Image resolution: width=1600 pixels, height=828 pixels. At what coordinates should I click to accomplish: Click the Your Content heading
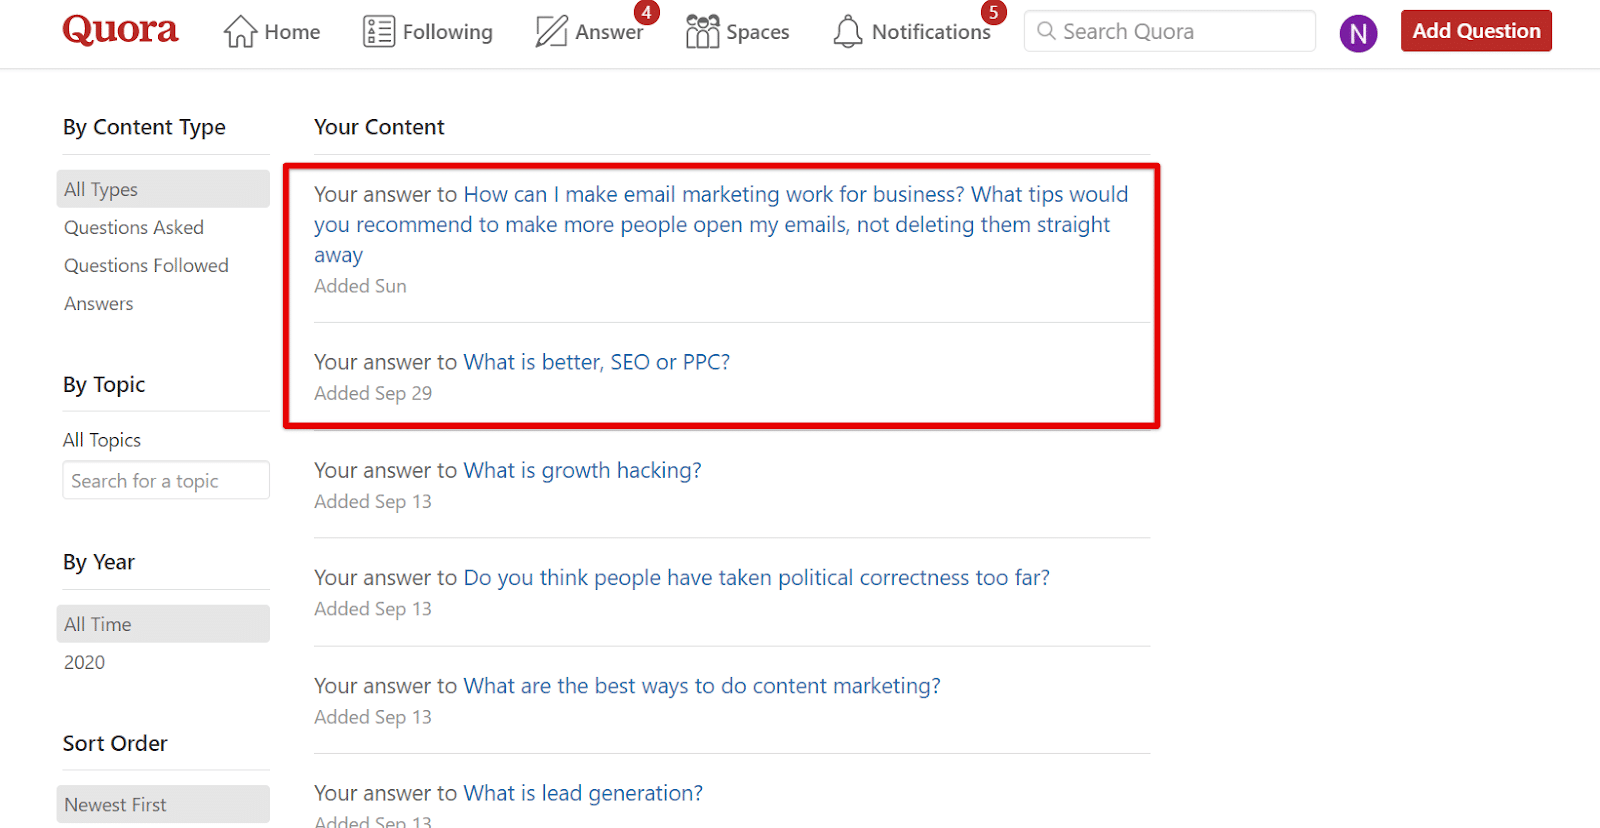[379, 127]
